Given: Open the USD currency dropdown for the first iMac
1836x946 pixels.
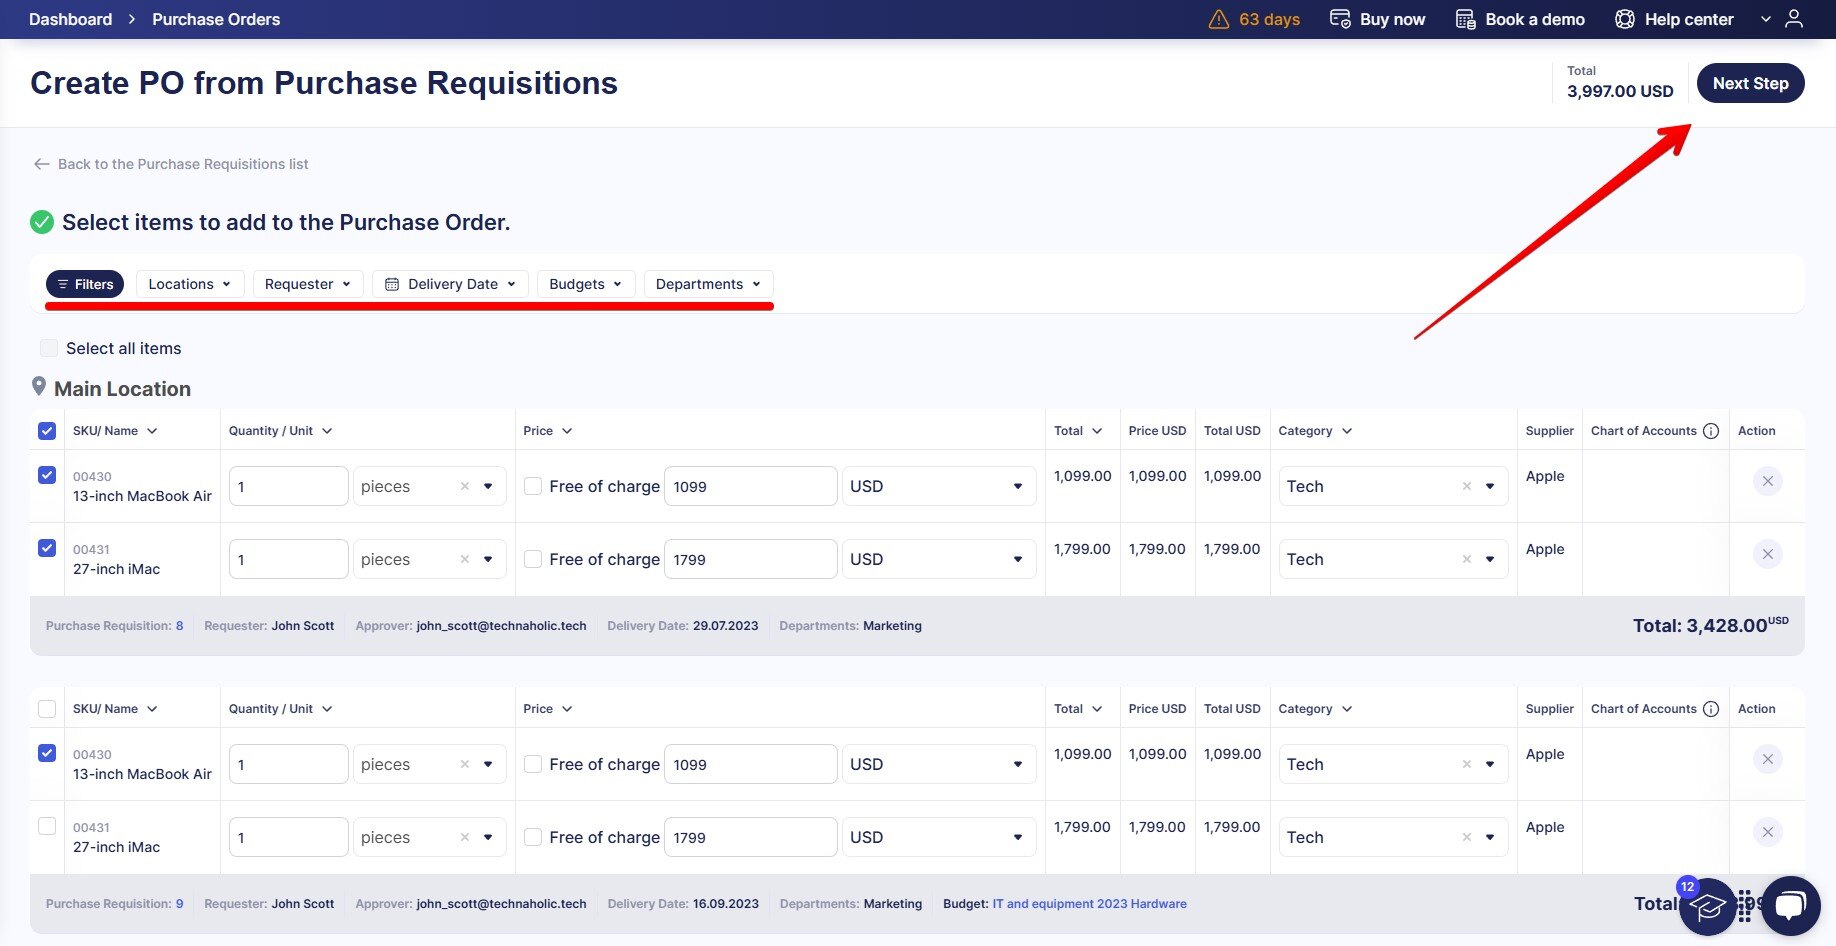Looking at the screenshot, I should coord(938,559).
